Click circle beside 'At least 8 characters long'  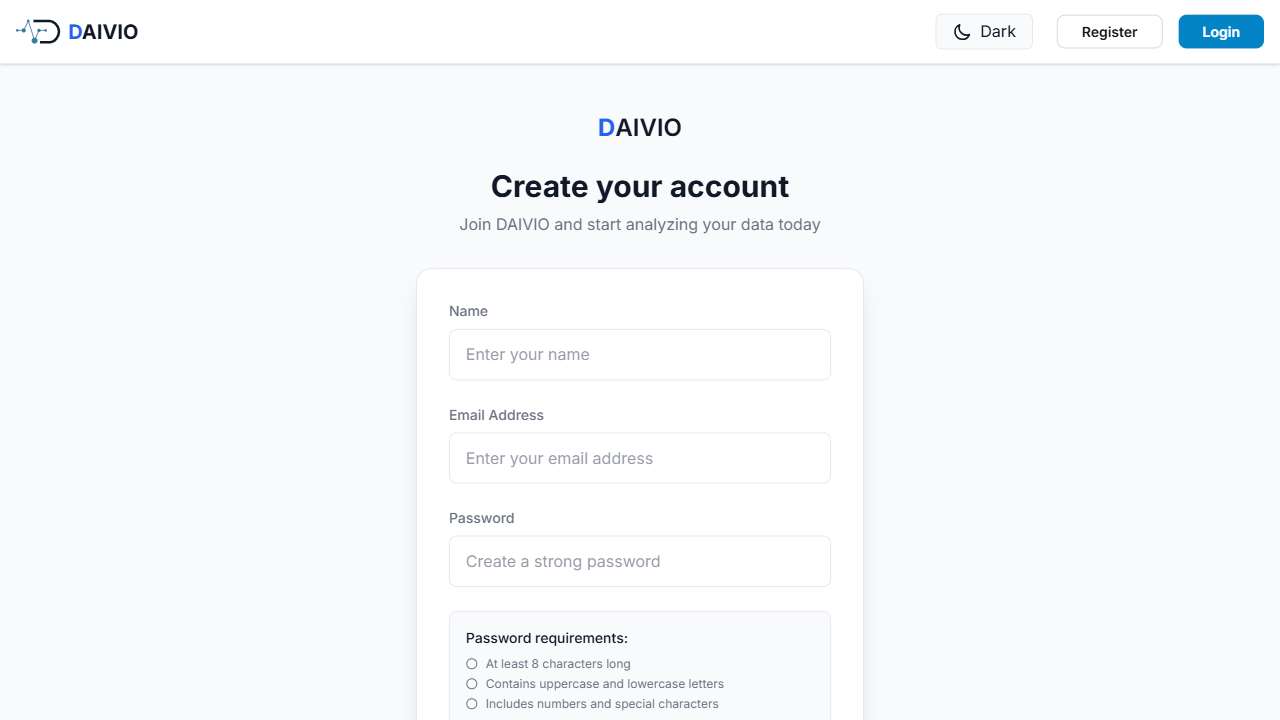(x=472, y=664)
